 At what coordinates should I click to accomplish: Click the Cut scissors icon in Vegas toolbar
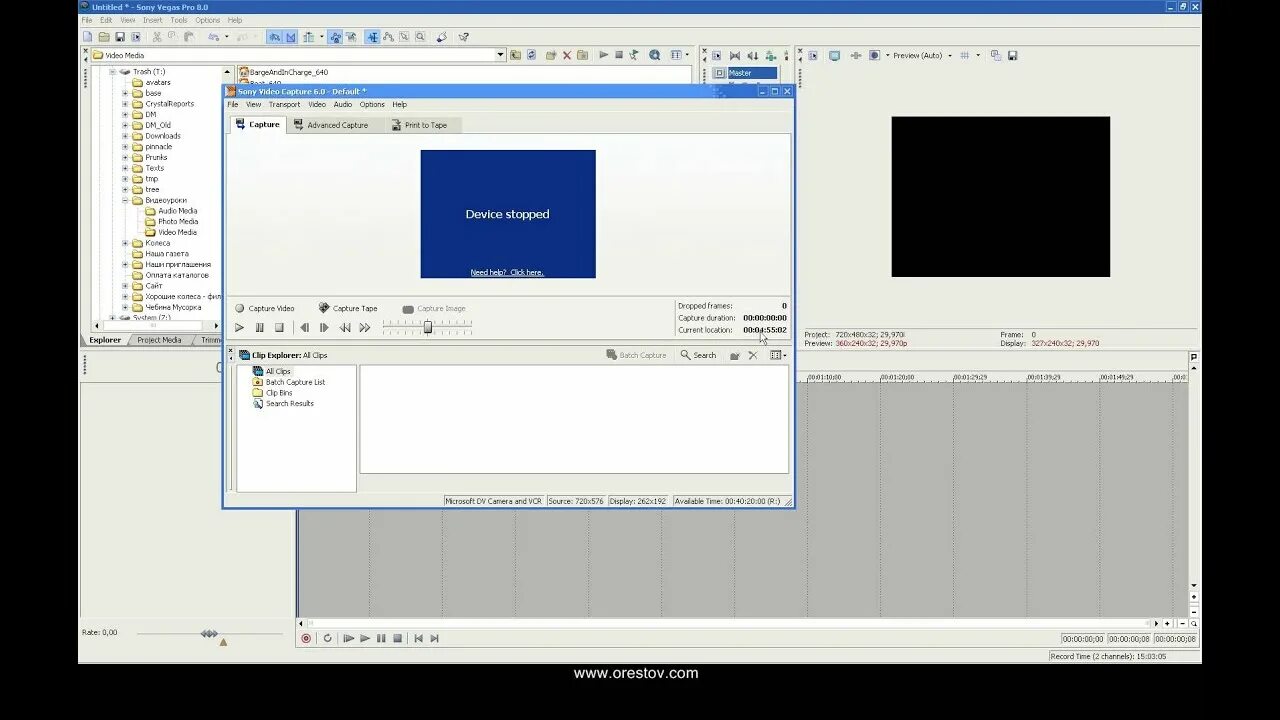156,37
